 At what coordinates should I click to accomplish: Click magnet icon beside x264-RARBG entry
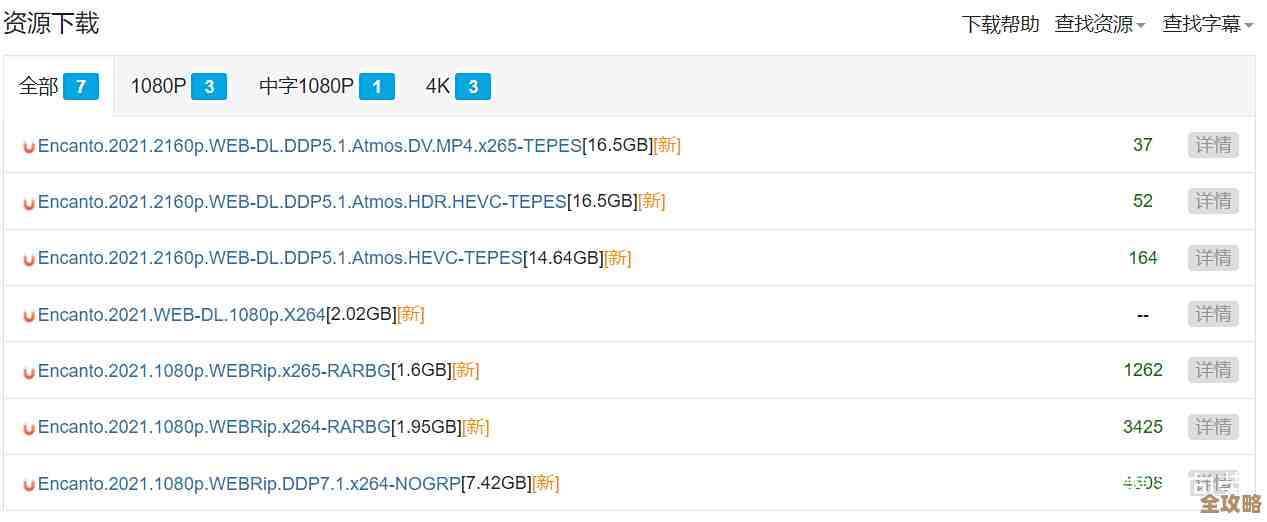pos(29,429)
